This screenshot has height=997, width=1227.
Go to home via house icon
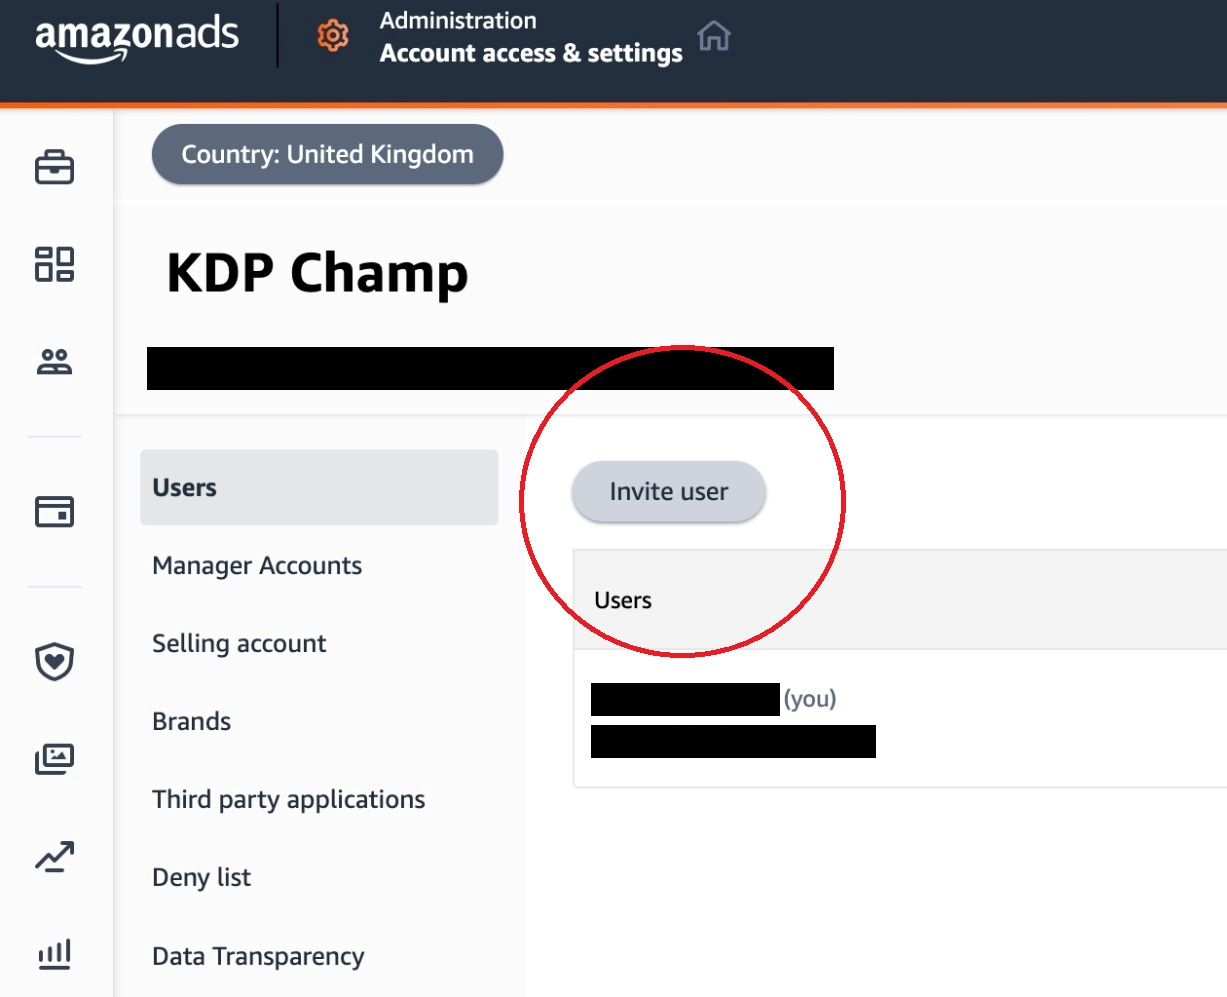714,36
